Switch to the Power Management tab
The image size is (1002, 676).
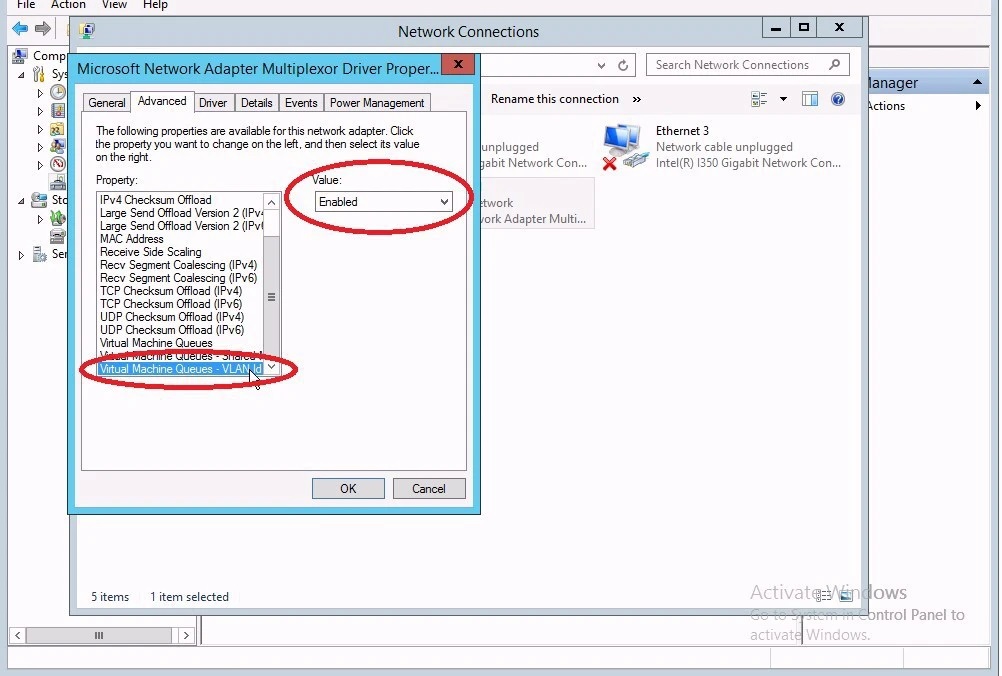[x=377, y=102]
